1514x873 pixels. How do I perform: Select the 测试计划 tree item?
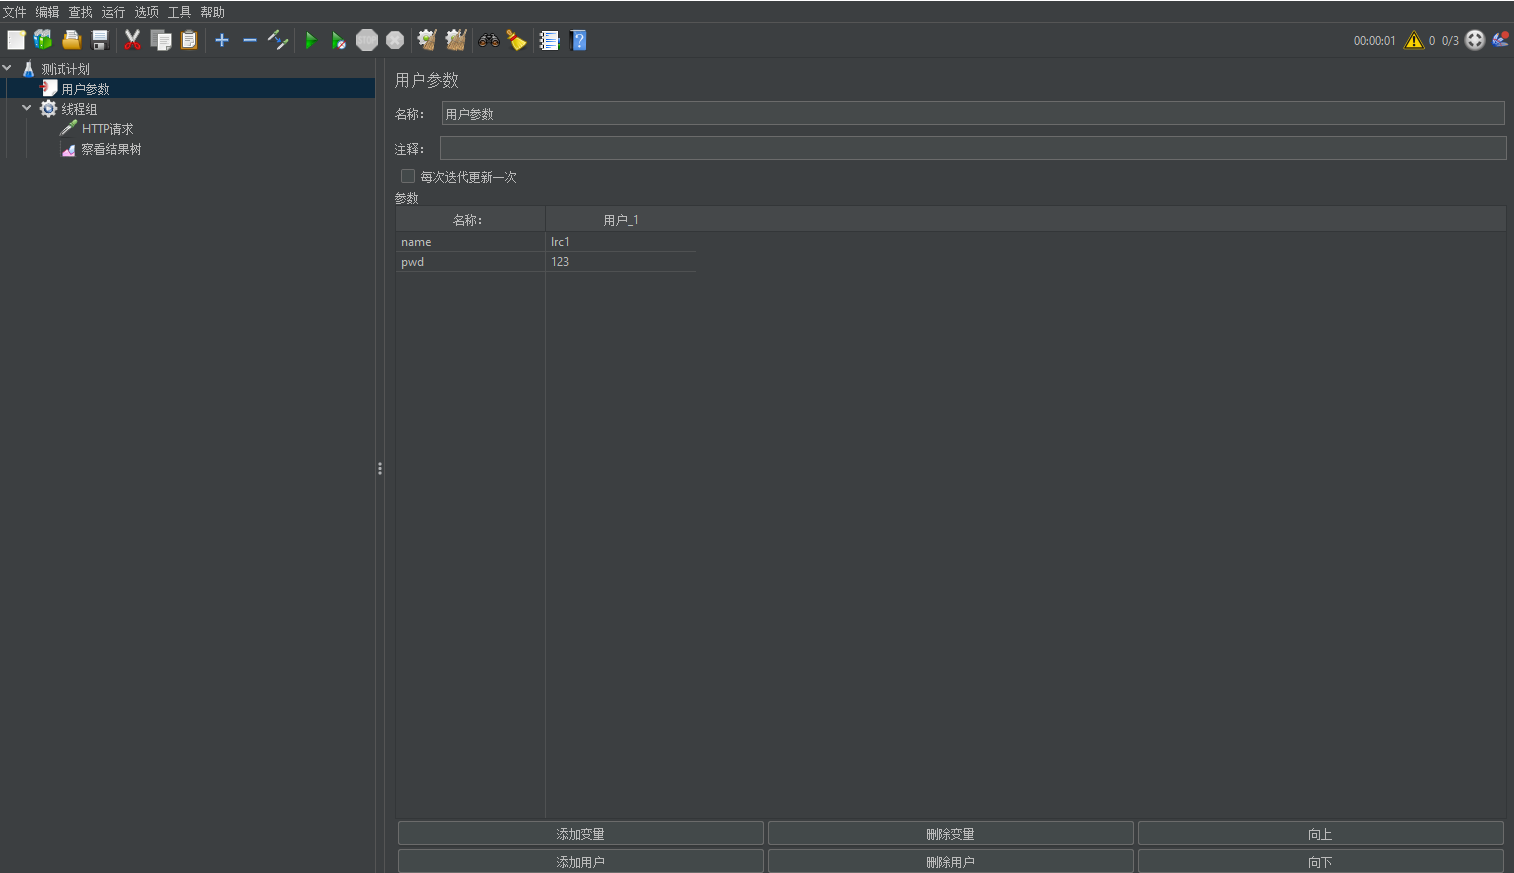click(x=66, y=69)
